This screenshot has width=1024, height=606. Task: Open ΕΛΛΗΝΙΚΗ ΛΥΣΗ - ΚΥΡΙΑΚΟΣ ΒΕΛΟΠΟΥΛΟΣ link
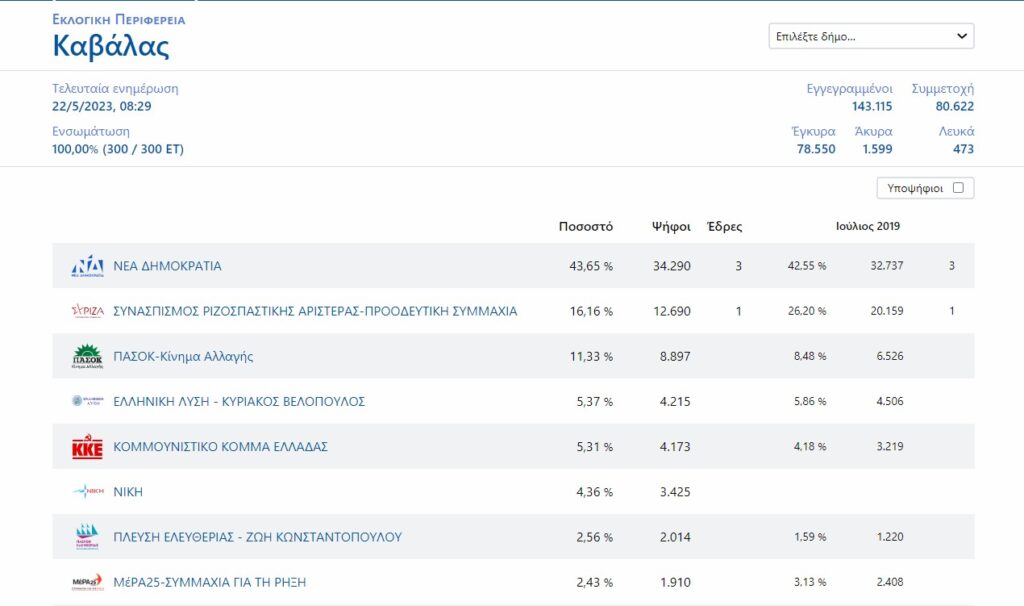tap(239, 402)
